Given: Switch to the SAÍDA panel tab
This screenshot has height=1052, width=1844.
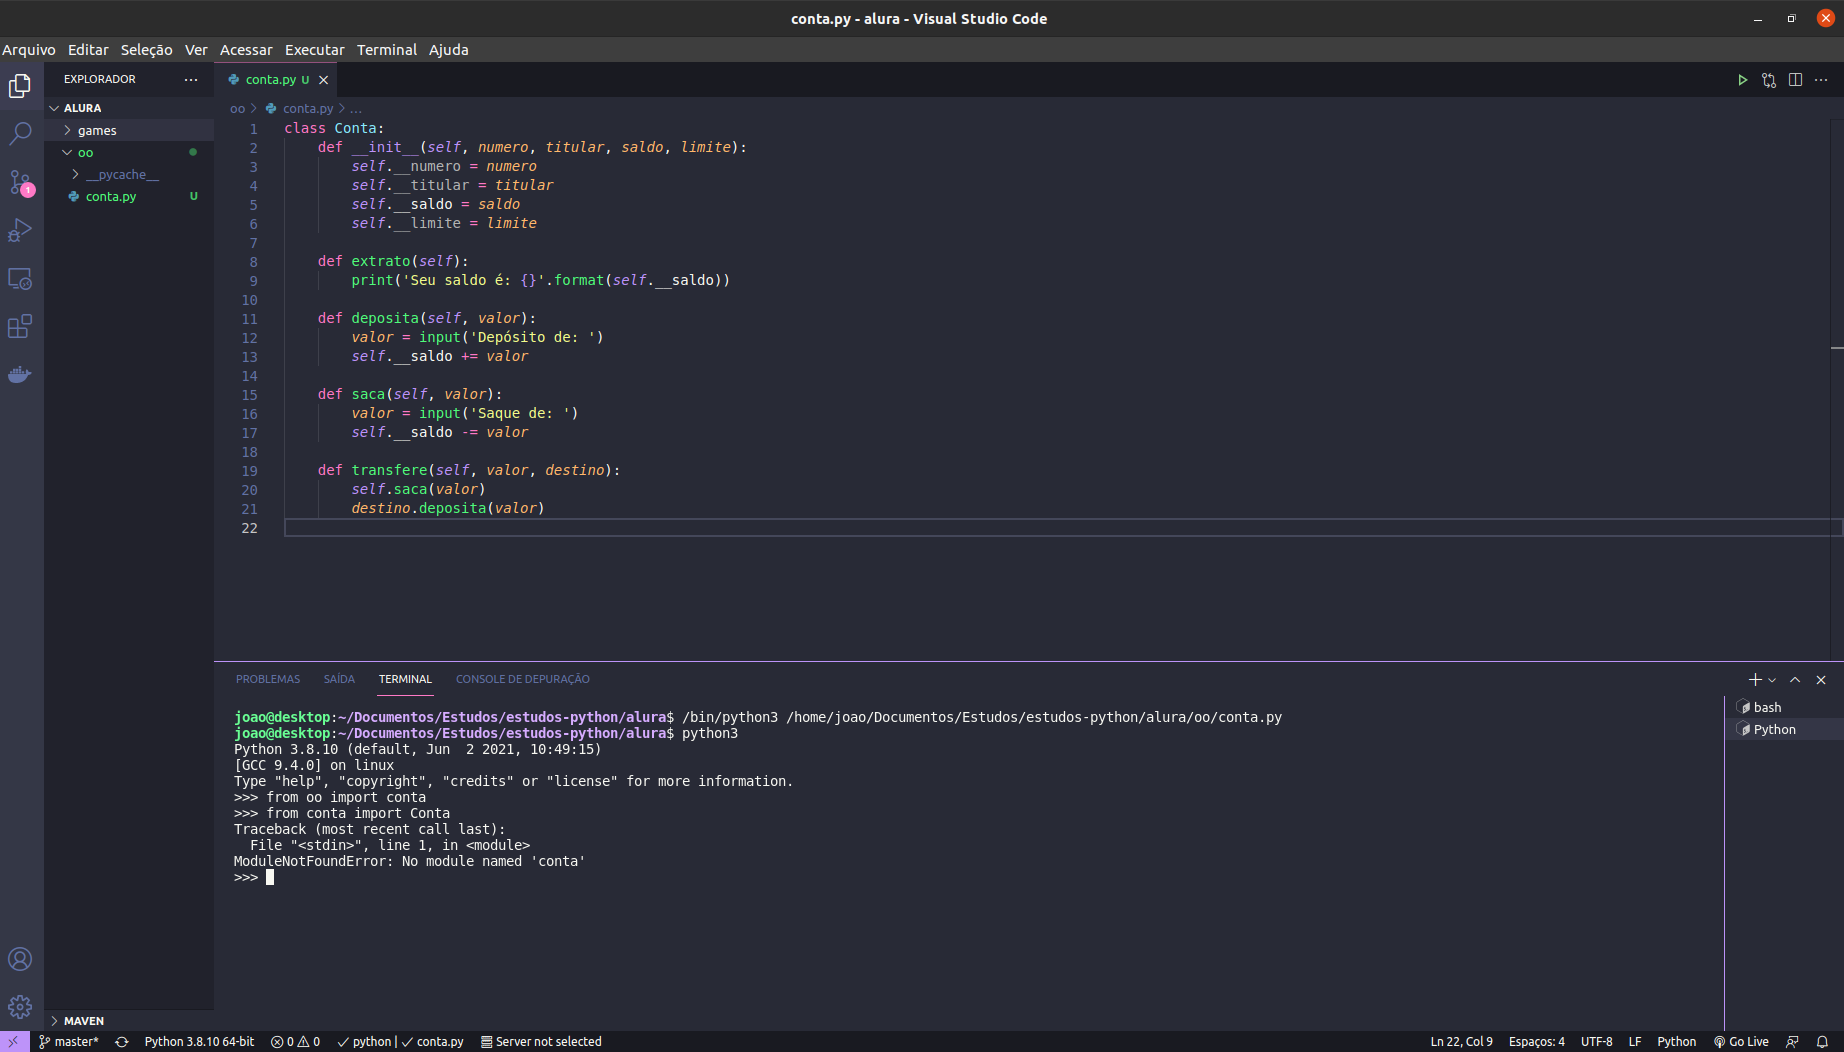Looking at the screenshot, I should [339, 679].
